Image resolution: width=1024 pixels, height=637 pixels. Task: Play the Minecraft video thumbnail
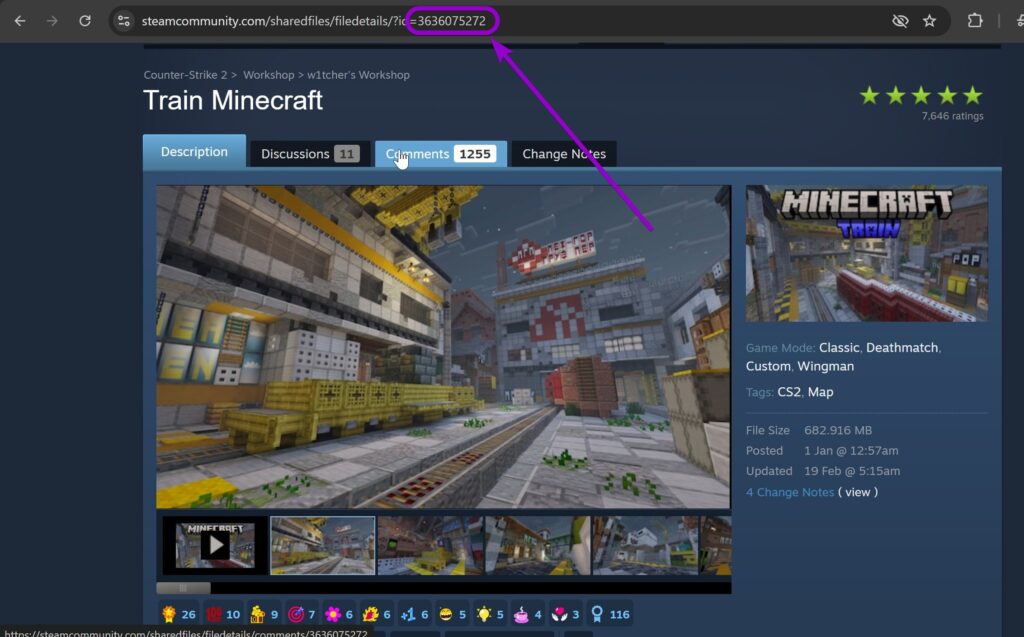(x=215, y=545)
